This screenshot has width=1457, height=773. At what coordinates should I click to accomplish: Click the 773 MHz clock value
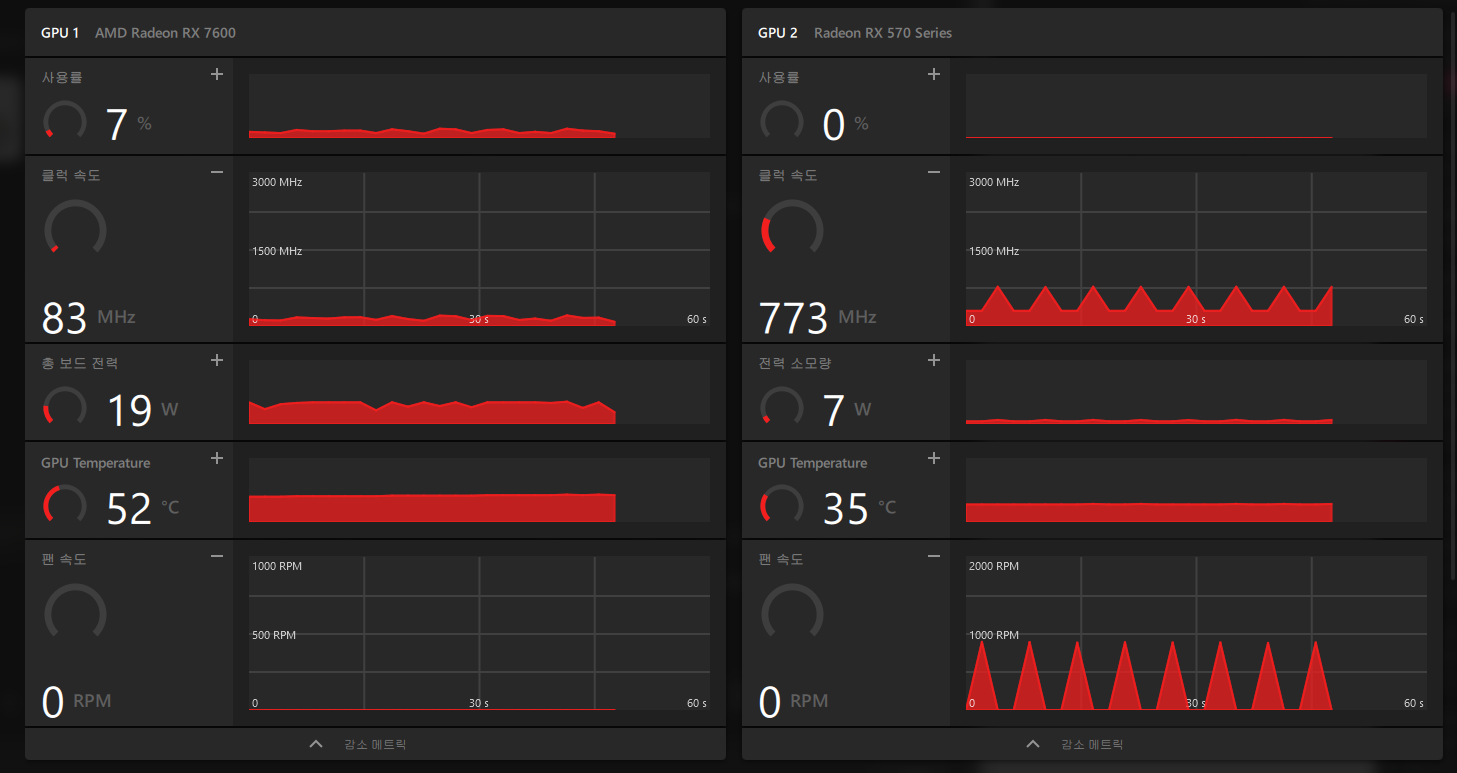coord(817,318)
